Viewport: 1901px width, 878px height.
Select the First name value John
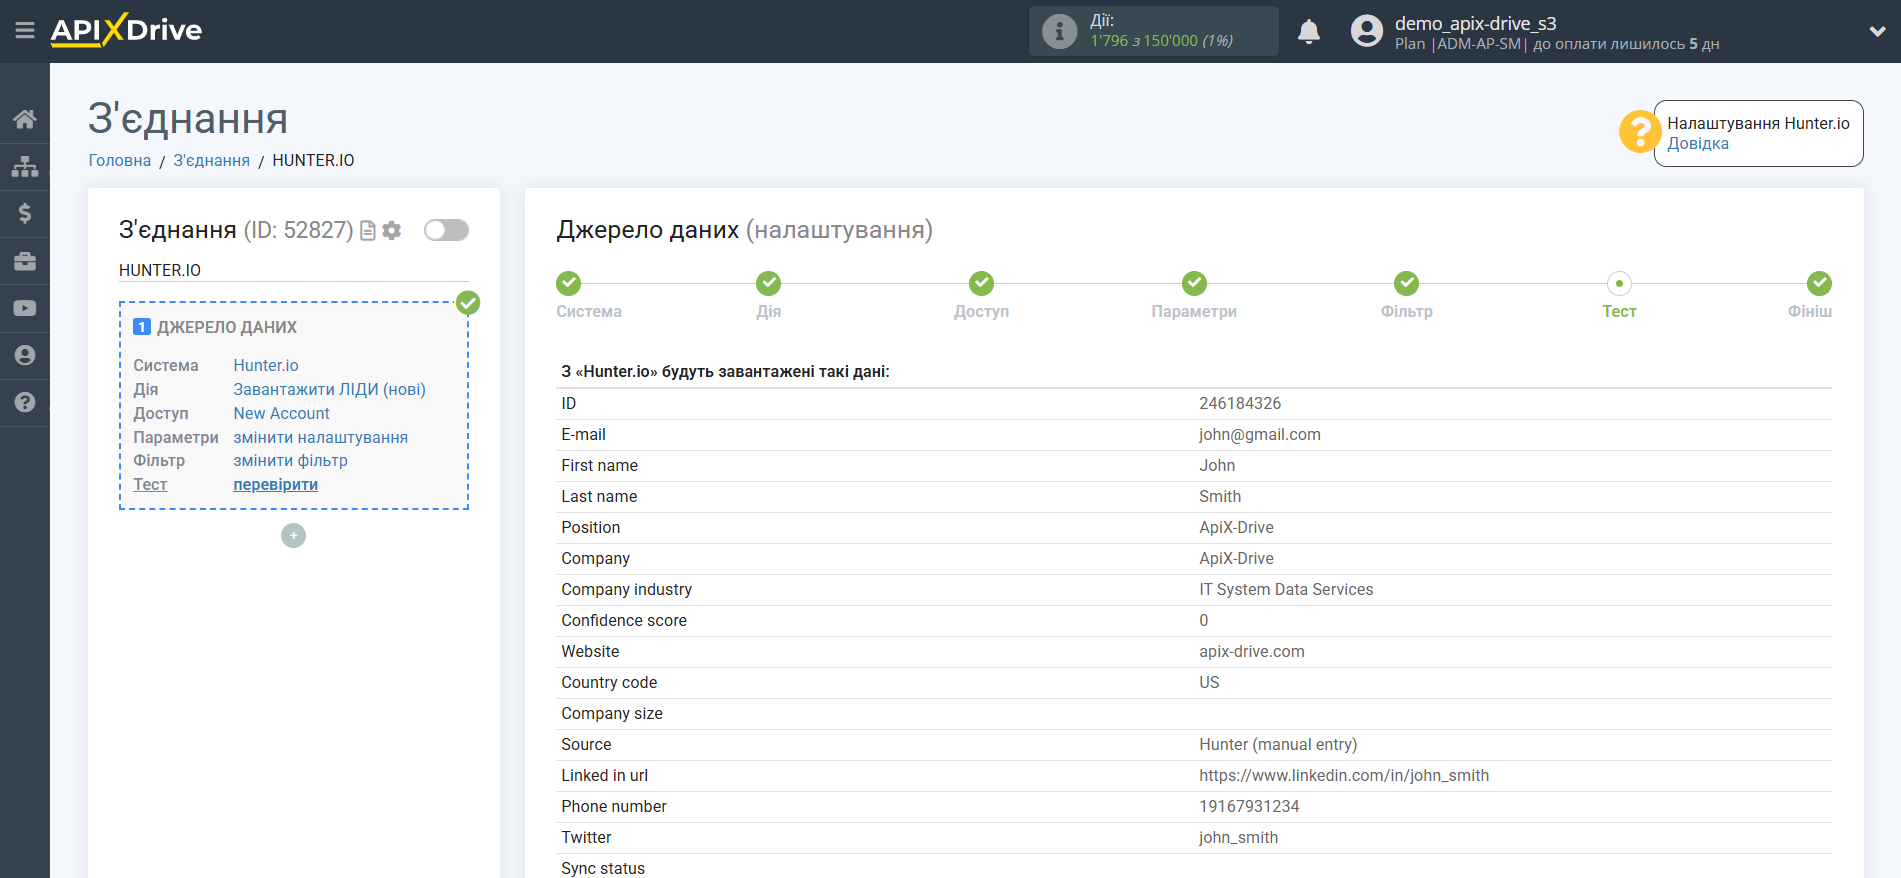click(x=1217, y=465)
